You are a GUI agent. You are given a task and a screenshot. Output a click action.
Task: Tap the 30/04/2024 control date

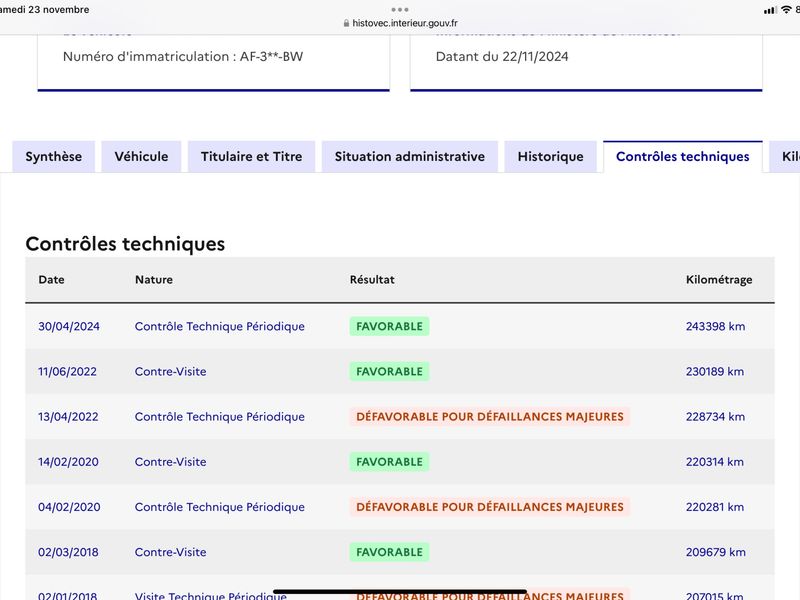[69, 326]
